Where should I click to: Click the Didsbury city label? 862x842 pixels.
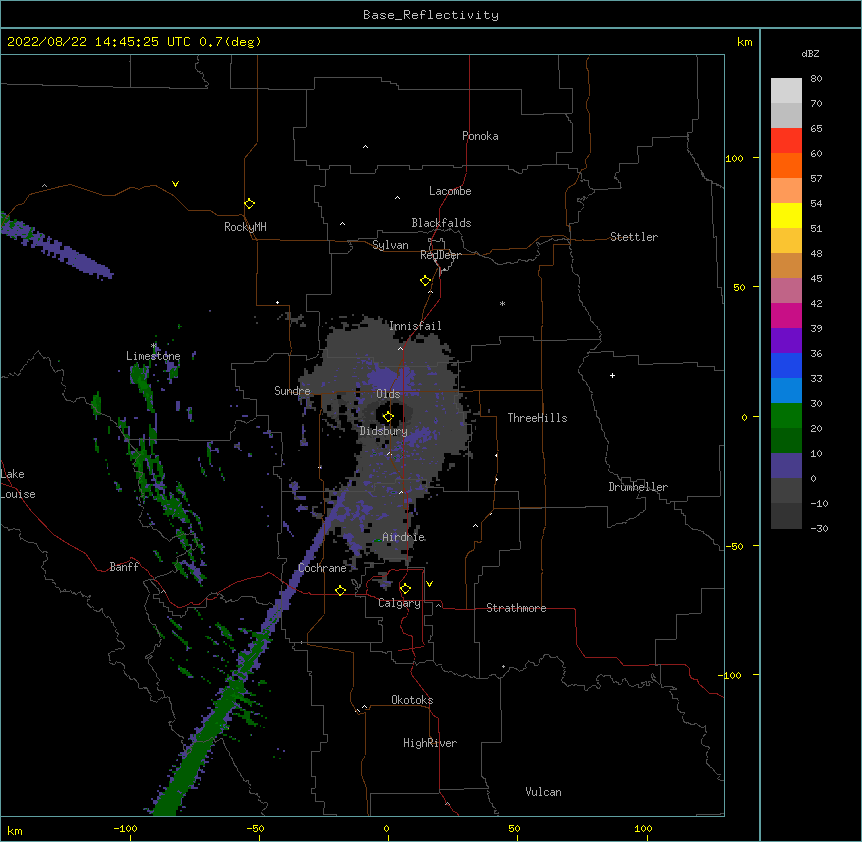384,431
